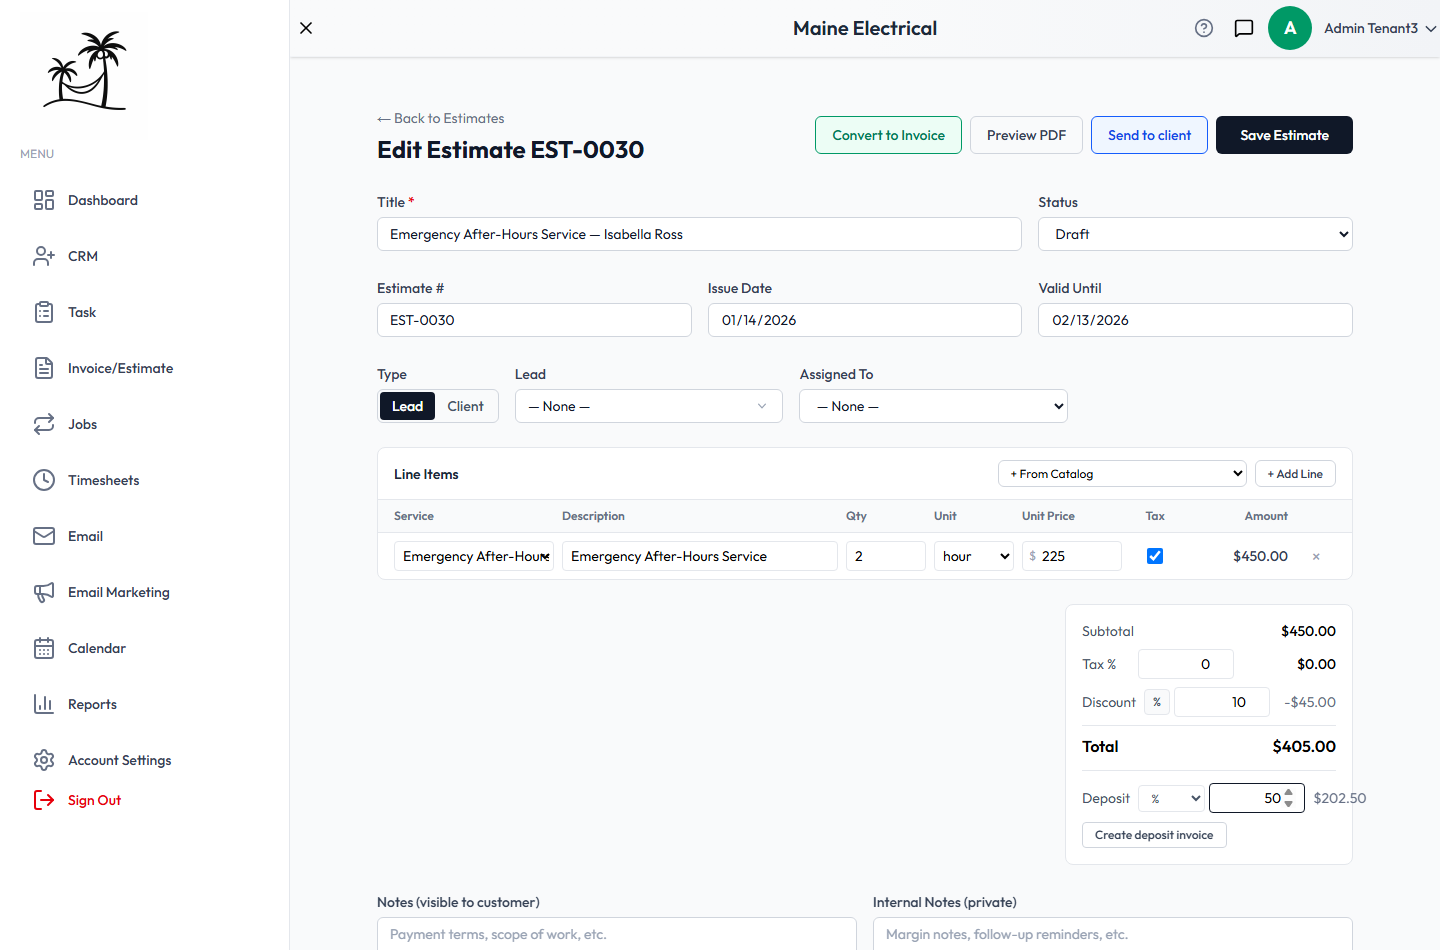Go to Dashboard in the menu
This screenshot has width=1440, height=950.
(x=103, y=200)
